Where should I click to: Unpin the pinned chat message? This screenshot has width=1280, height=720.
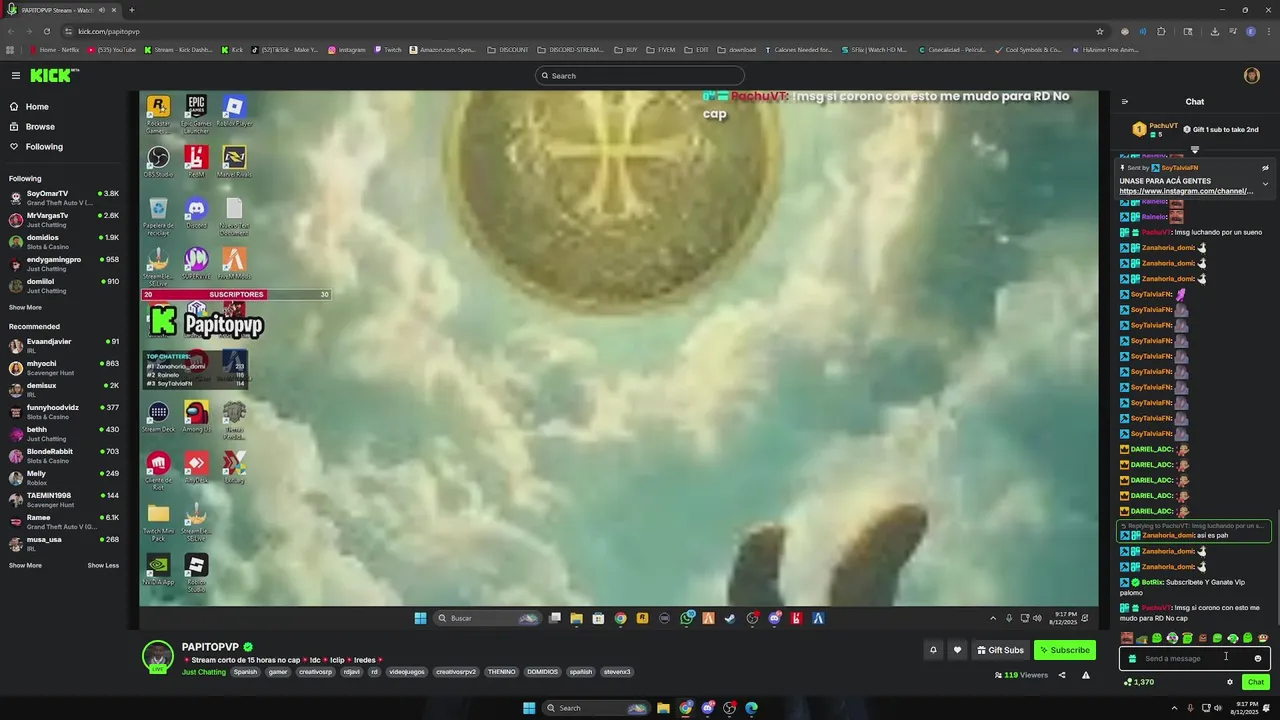coord(1265,168)
